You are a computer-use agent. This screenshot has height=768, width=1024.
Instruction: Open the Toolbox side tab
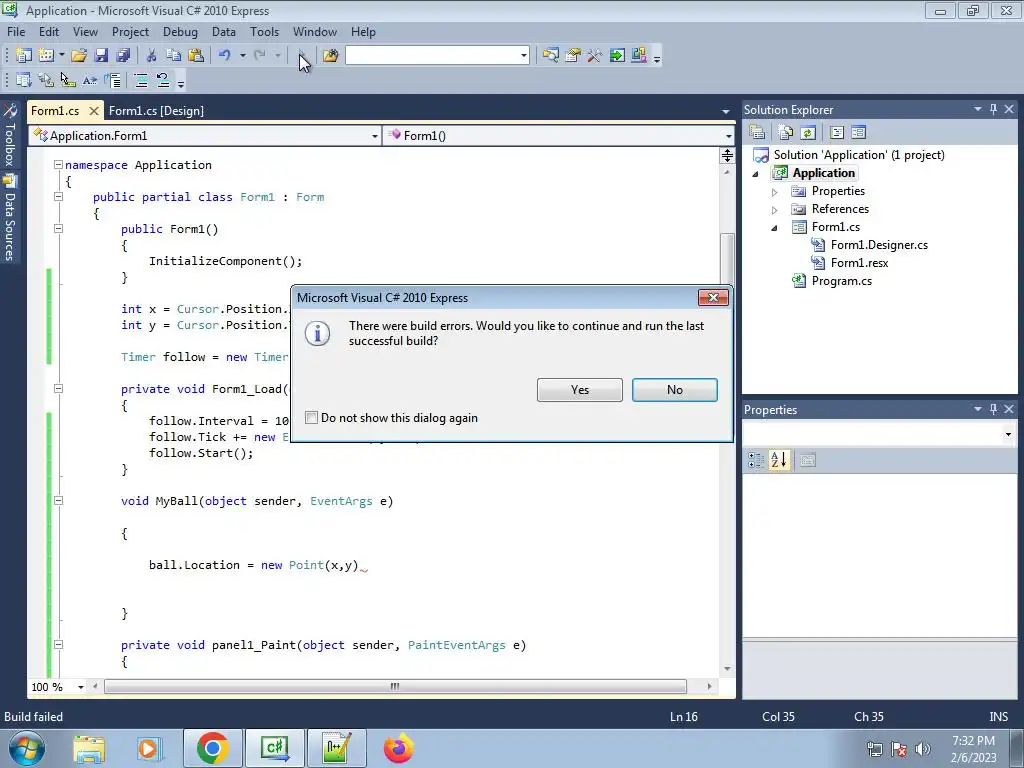pyautogui.click(x=10, y=136)
